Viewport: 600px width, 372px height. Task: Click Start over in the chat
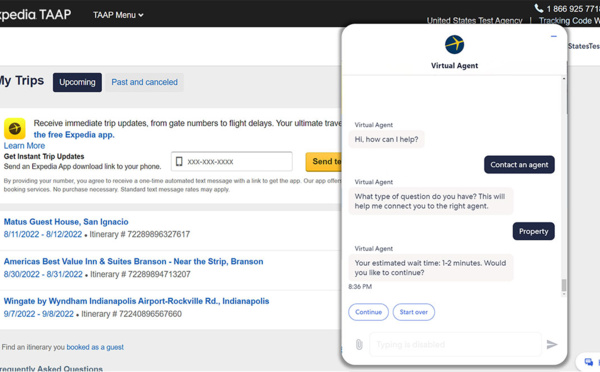click(414, 312)
